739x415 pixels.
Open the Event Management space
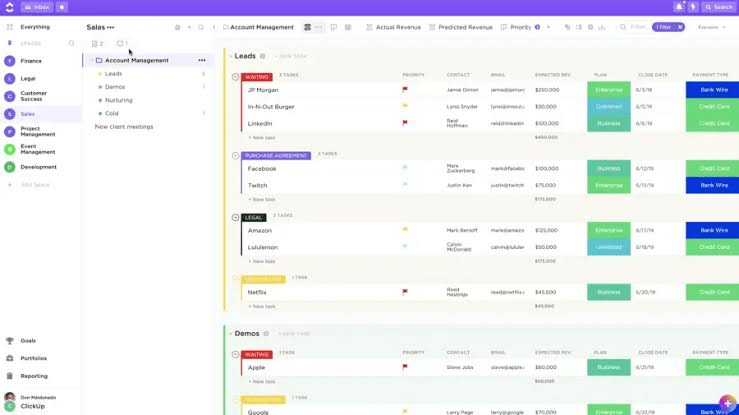pos(38,149)
